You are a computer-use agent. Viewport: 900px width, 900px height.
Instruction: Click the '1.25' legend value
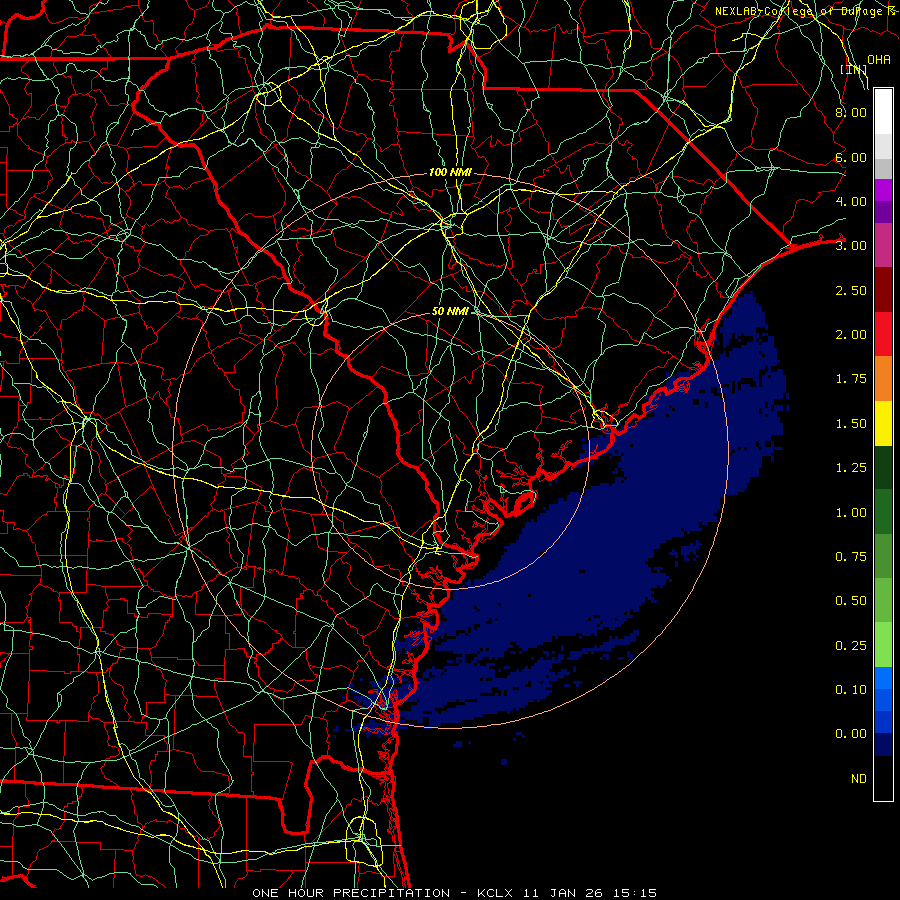[851, 468]
